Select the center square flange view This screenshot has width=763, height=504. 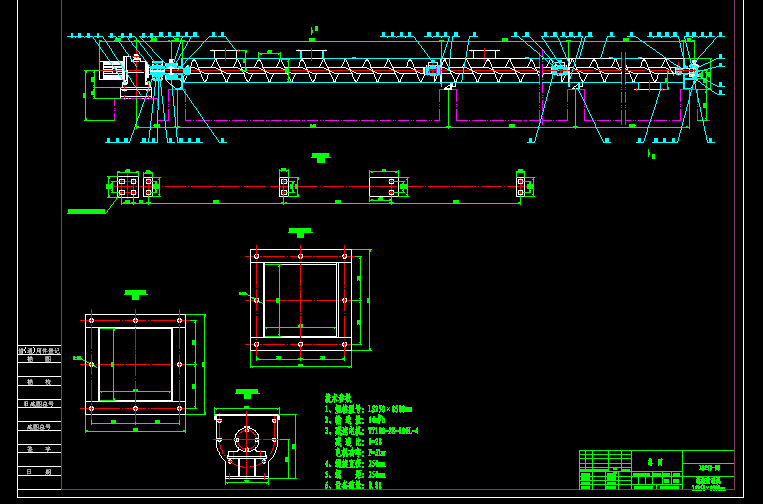click(x=300, y=299)
